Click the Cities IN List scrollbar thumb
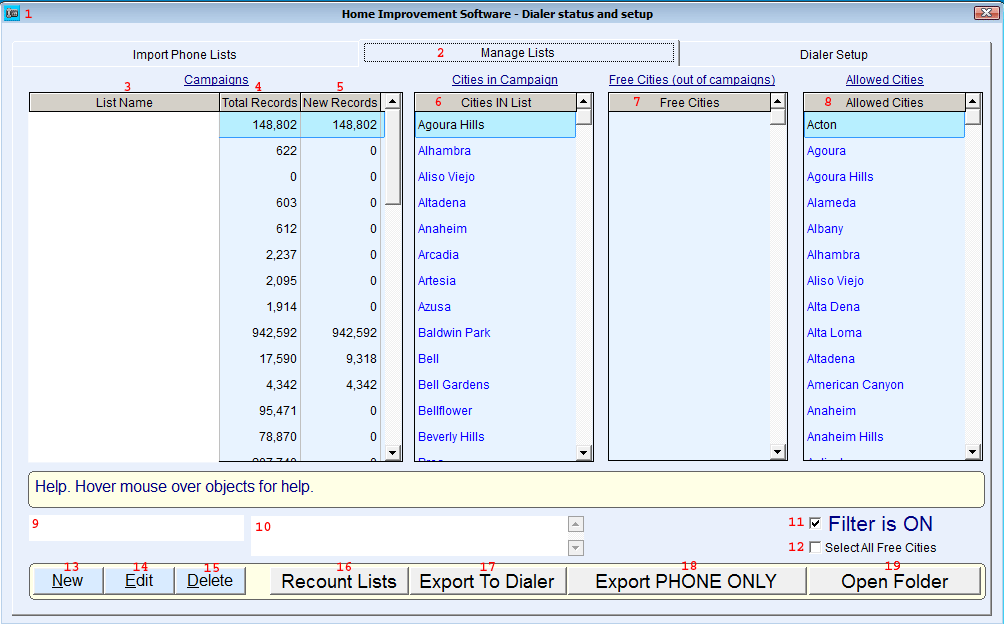The width and height of the screenshot is (1004, 624). pos(583,117)
